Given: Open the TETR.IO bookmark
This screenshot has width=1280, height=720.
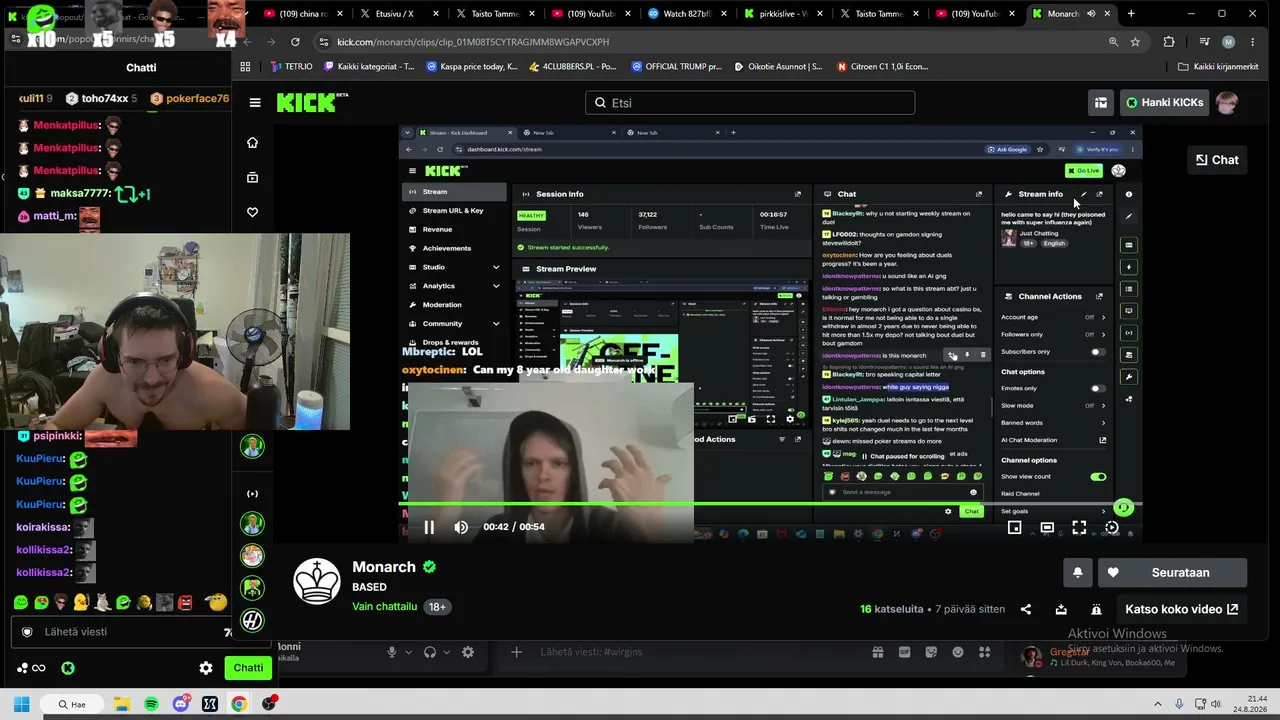Looking at the screenshot, I should pyautogui.click(x=292, y=67).
